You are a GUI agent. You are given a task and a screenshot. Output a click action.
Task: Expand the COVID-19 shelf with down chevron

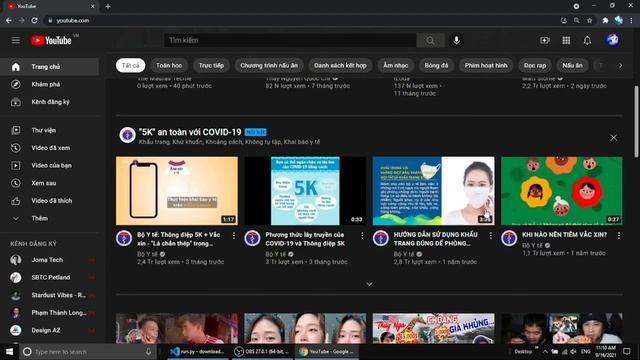(x=369, y=284)
